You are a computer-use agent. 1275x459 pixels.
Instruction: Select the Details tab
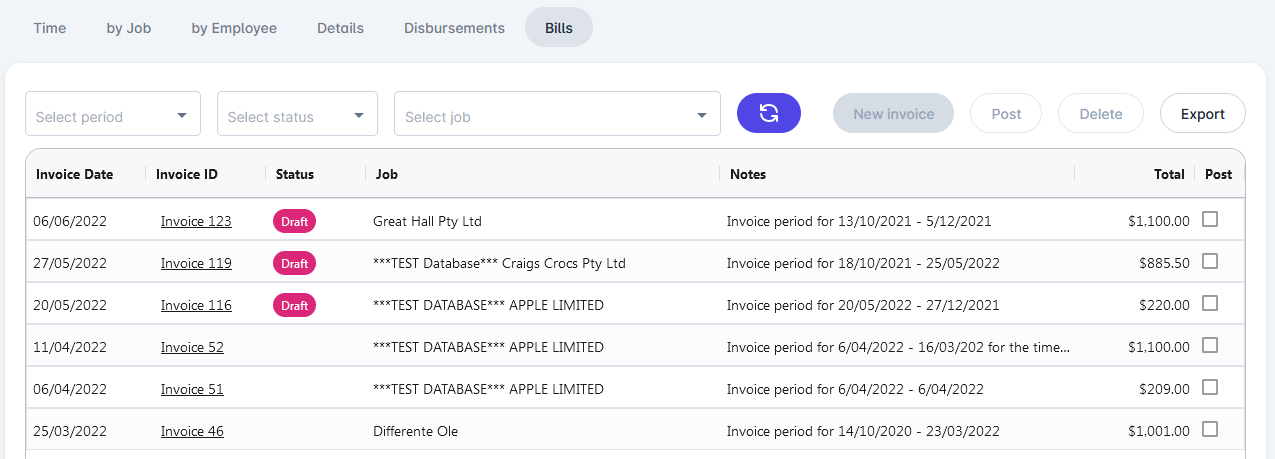coord(340,28)
